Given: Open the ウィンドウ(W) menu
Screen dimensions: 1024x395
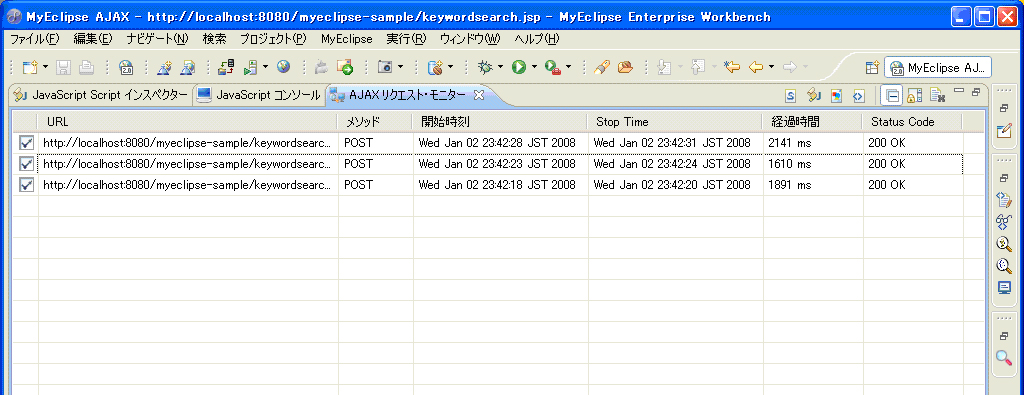Looking at the screenshot, I should click(x=470, y=39).
